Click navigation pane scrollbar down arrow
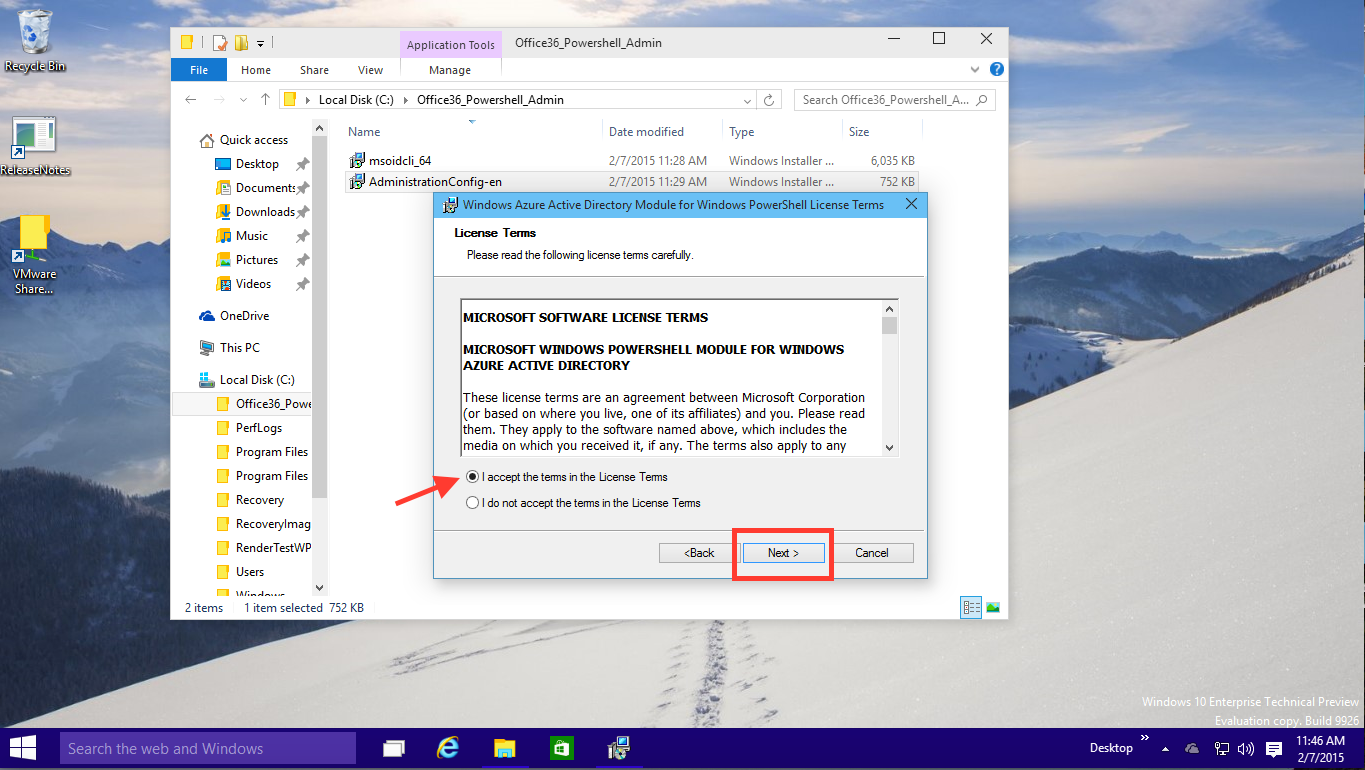The image size is (1365, 770). (x=320, y=588)
